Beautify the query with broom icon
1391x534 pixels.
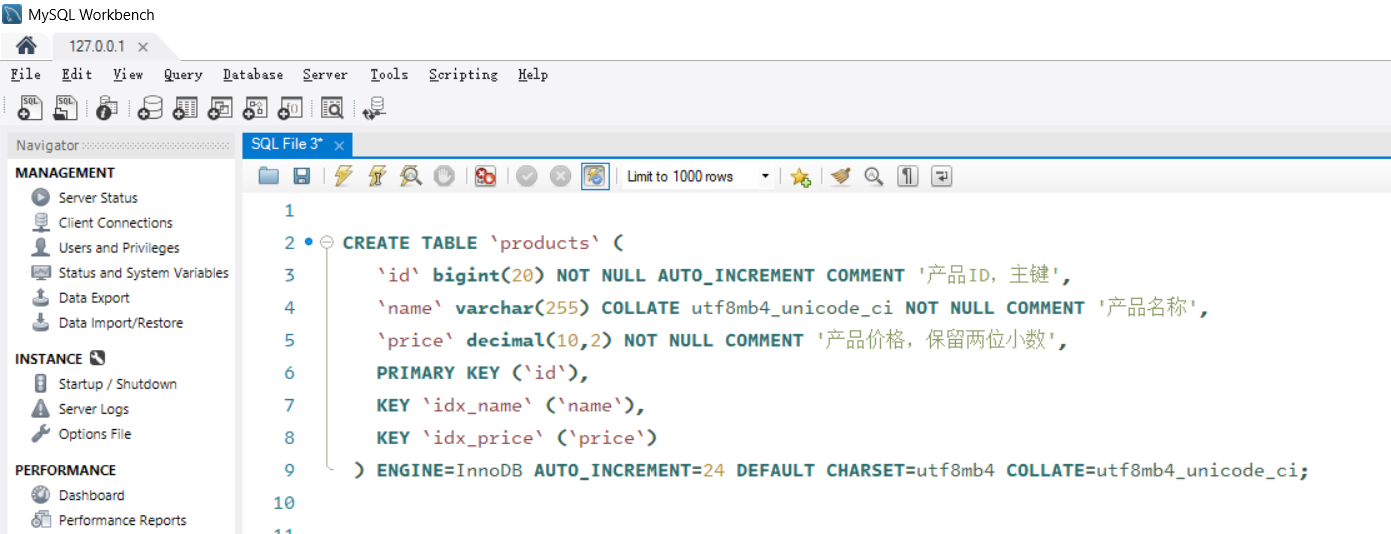tap(840, 176)
